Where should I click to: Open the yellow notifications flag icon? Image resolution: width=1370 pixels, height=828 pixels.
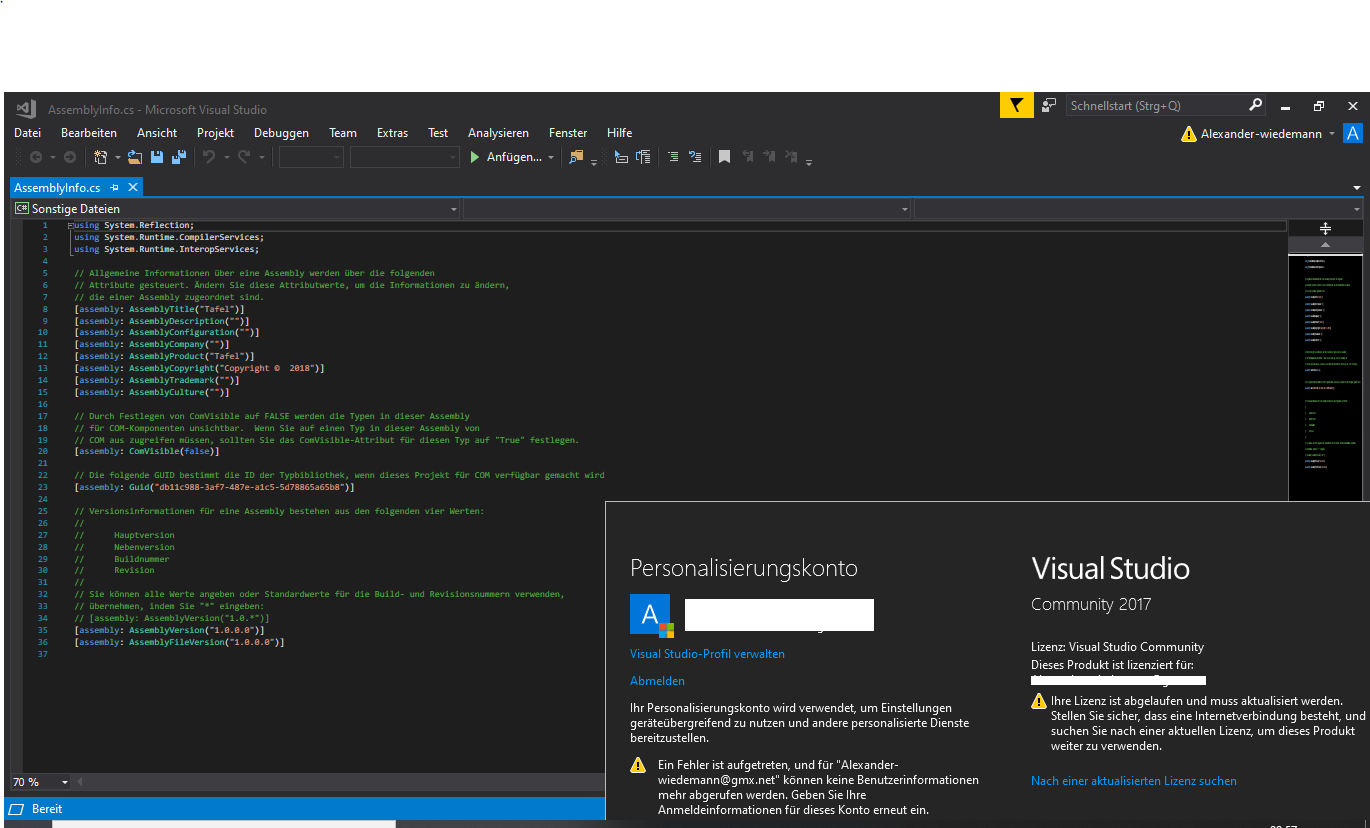point(1016,105)
